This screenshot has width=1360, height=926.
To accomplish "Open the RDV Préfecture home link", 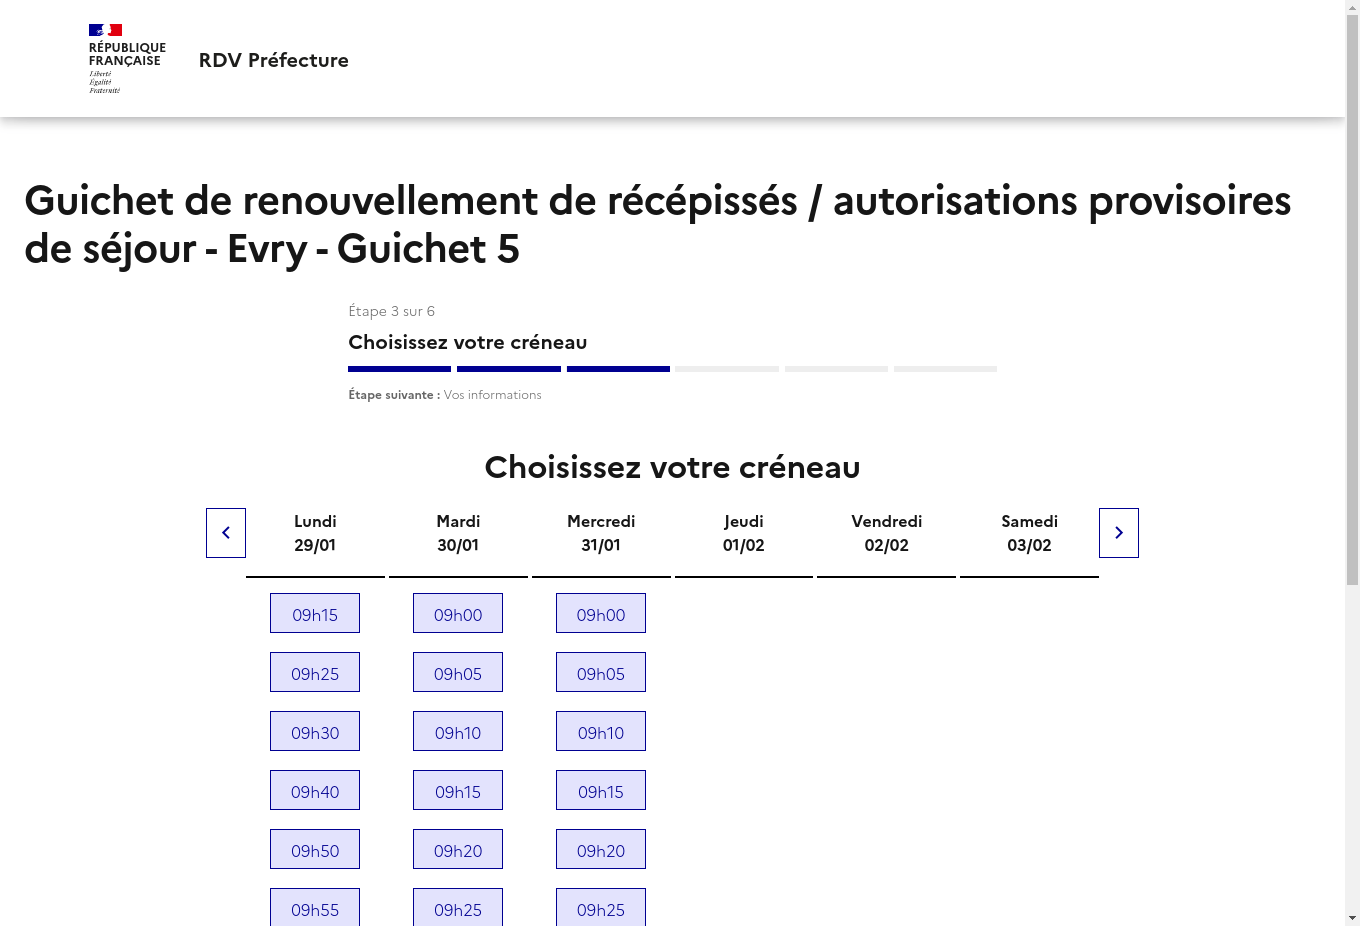I will tap(273, 60).
